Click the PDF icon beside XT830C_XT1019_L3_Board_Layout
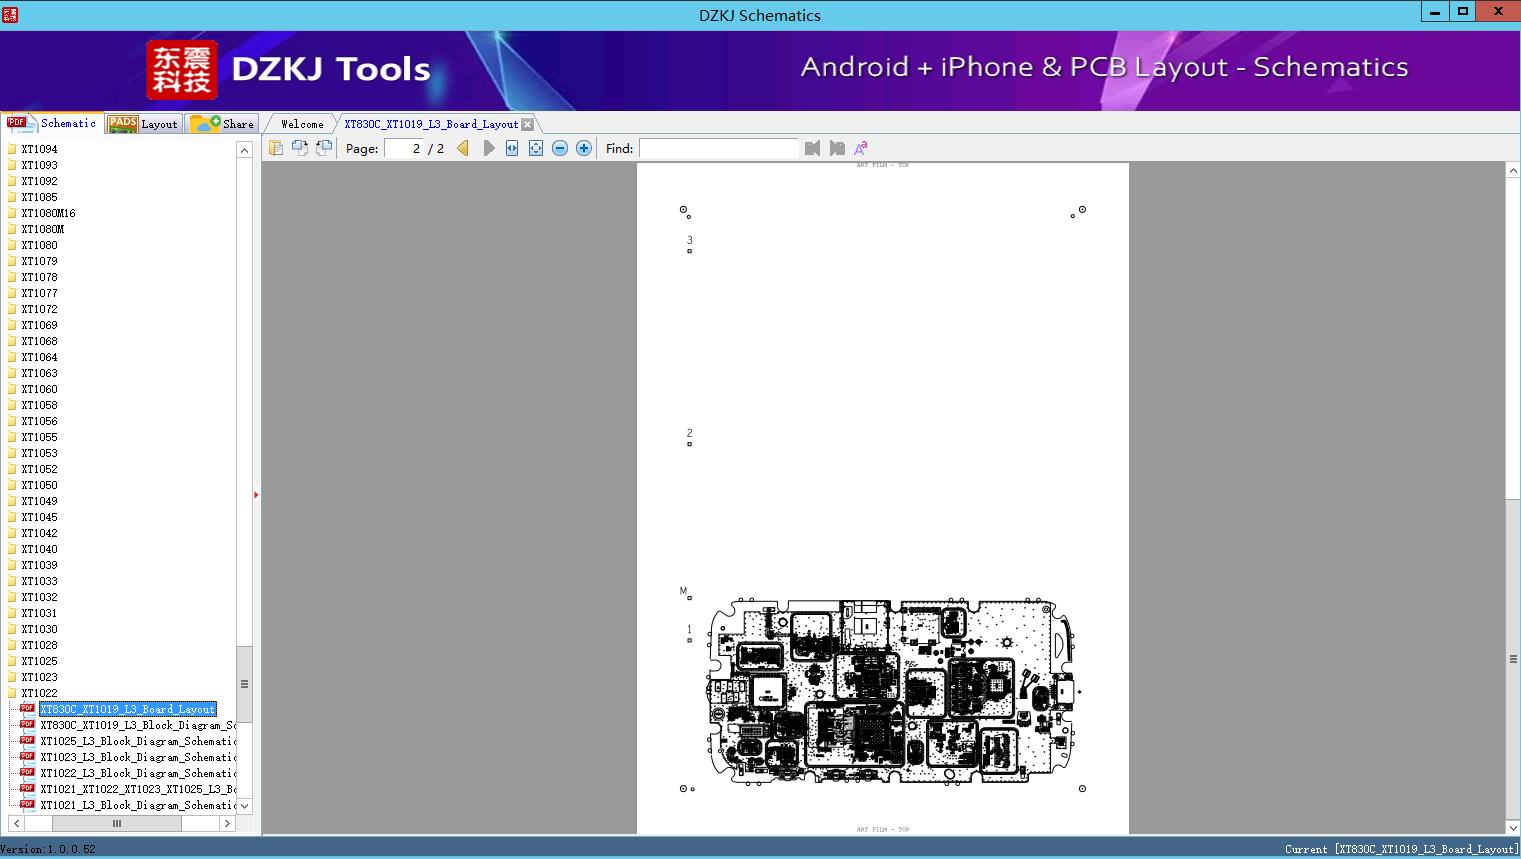Screen dimensions: 1521x859 pyautogui.click(x=27, y=708)
